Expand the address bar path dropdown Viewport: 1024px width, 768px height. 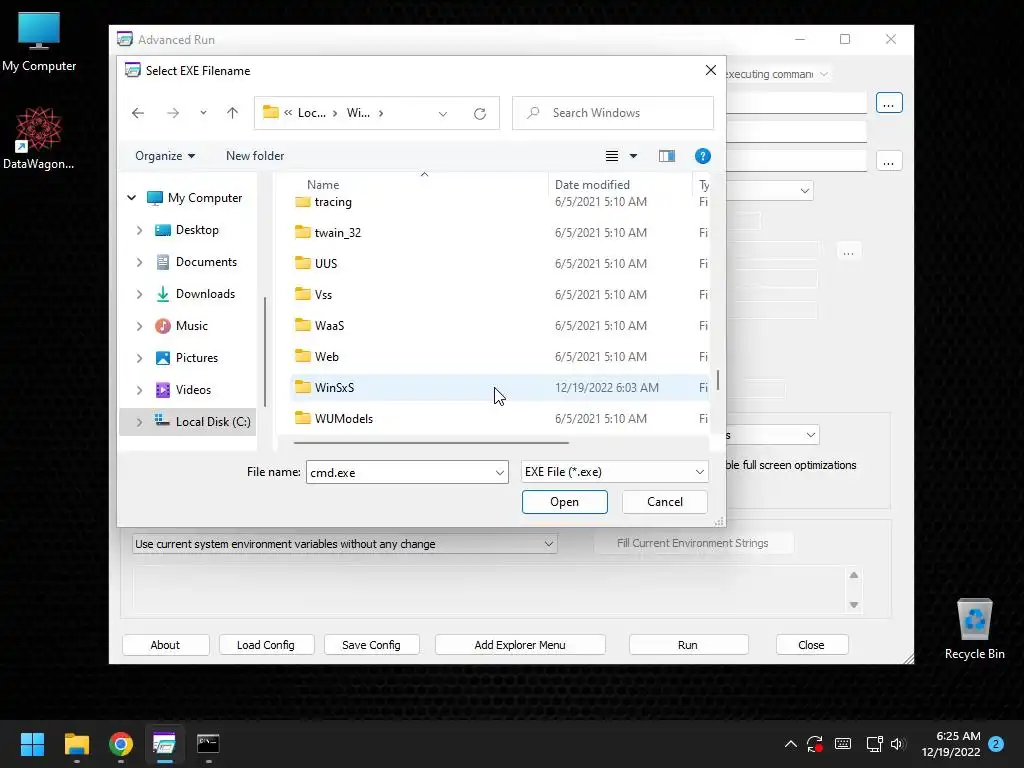(443, 114)
